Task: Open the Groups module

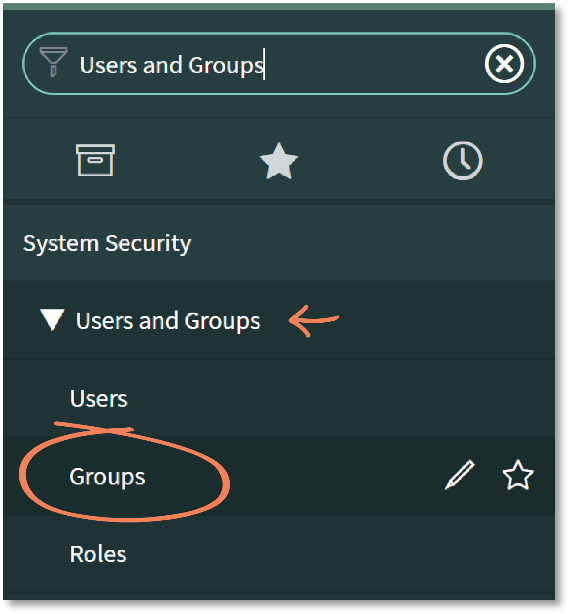Action: click(107, 477)
